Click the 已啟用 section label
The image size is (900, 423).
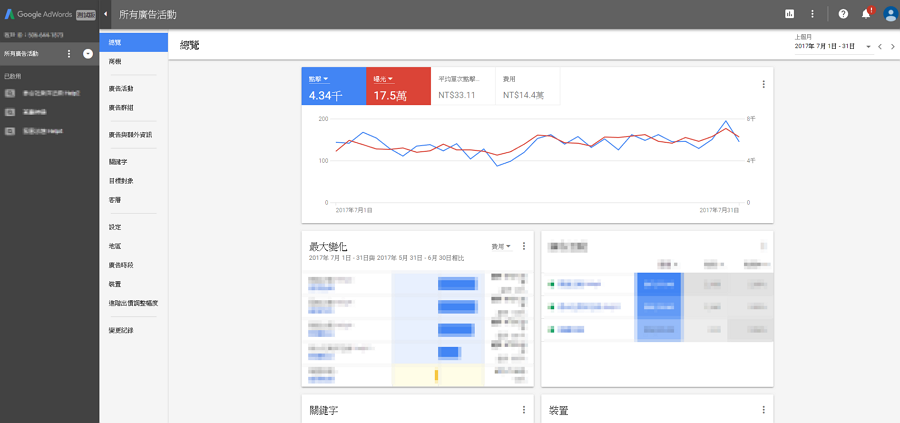click(x=13, y=76)
